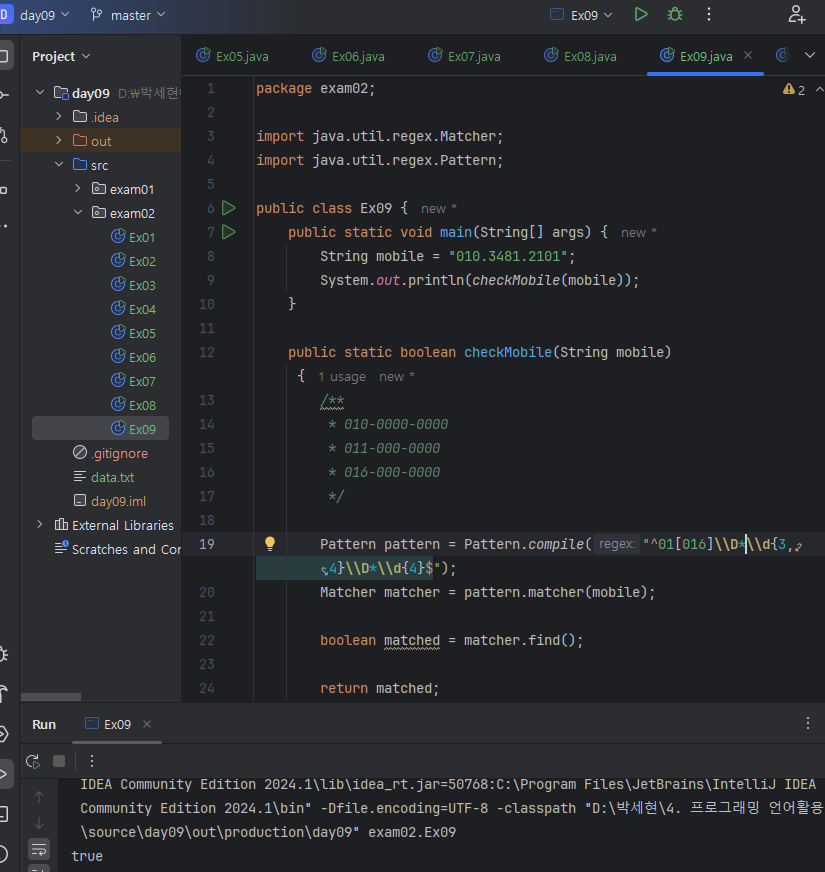This screenshot has width=825, height=872.
Task: Open the More Actions vertical dots menu in top toolbar
Action: 709,14
